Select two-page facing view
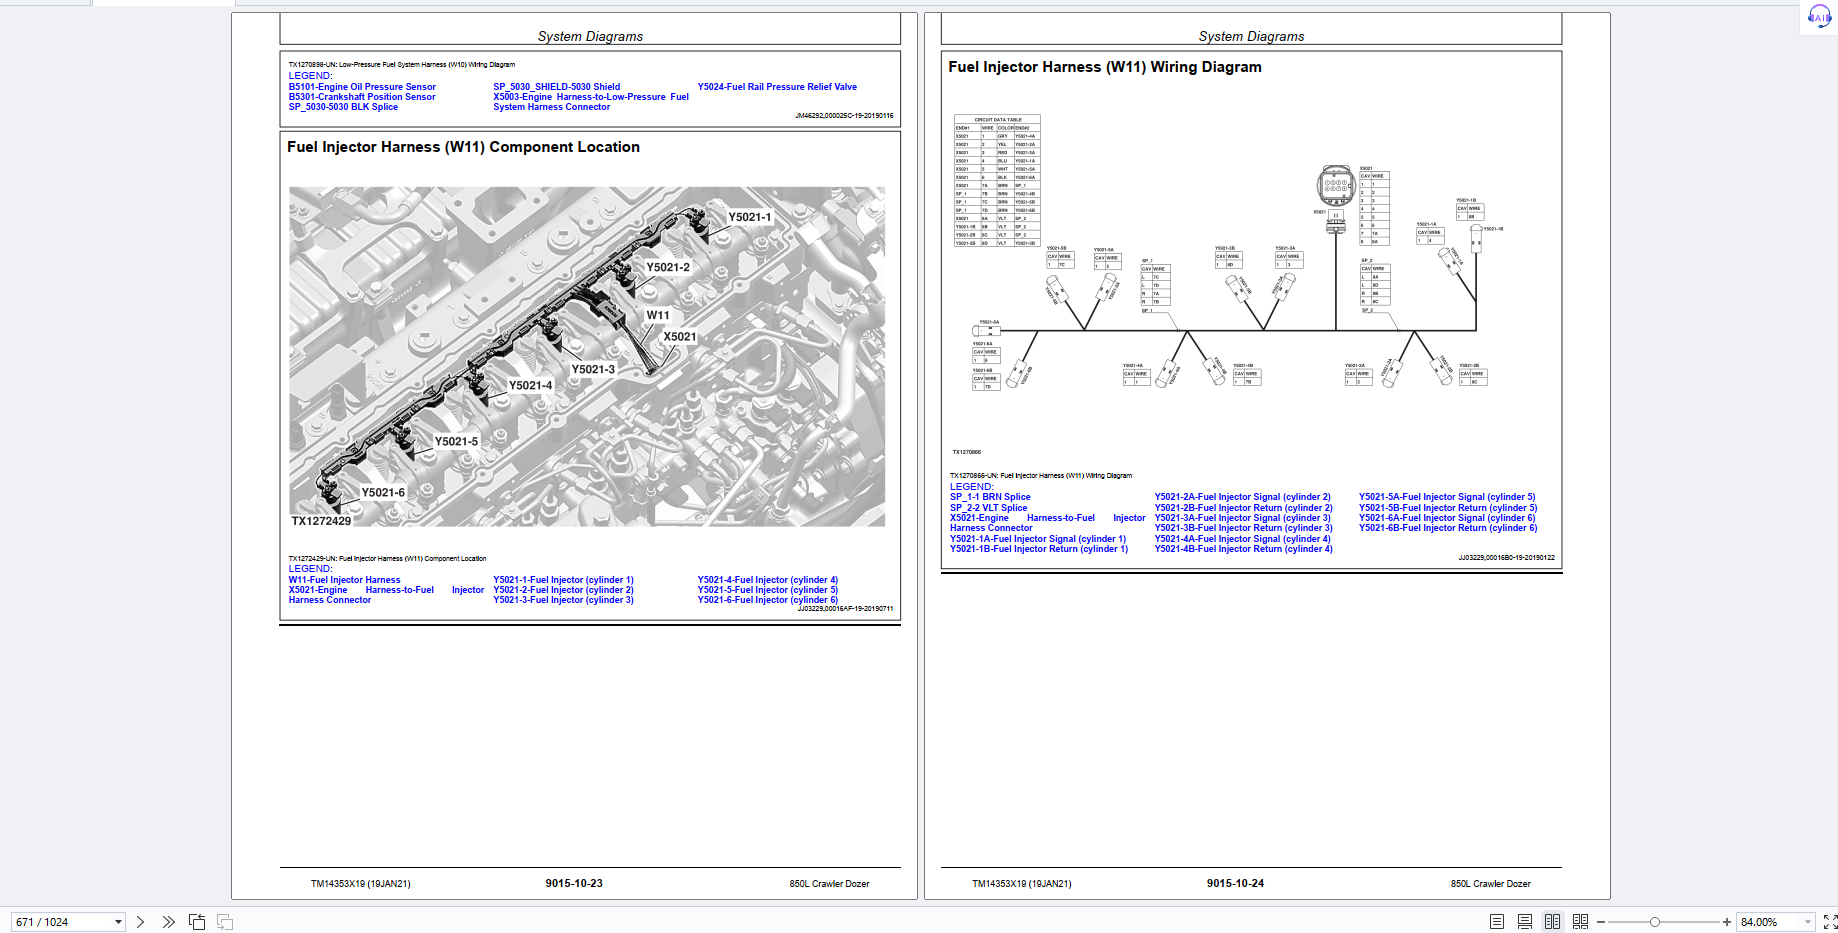This screenshot has height=933, width=1838. 1552,922
